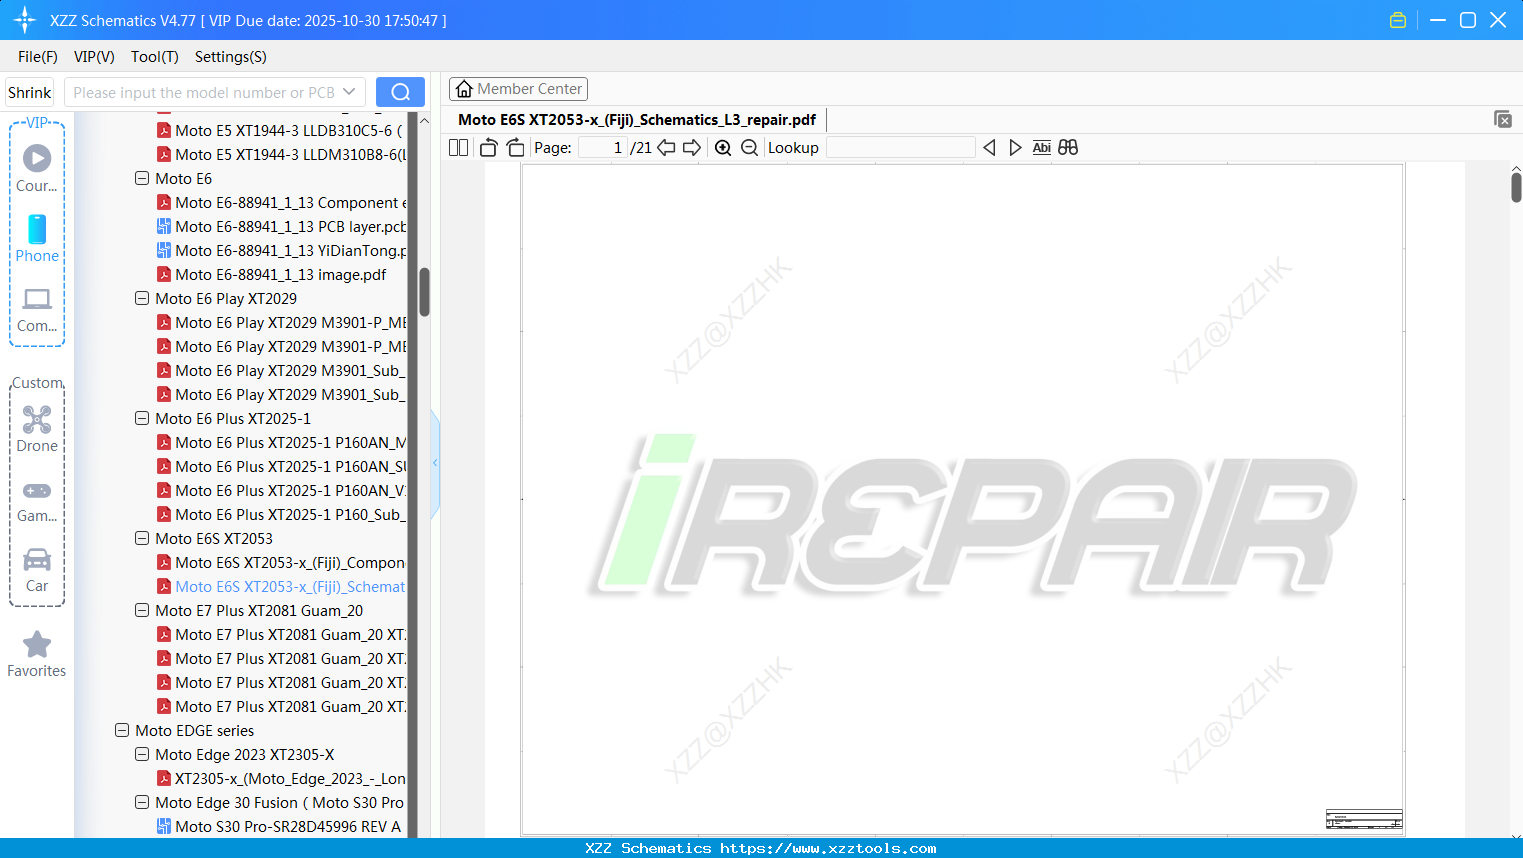Click the xzztools.com link in status bar
1523x858 pixels.
828,848
